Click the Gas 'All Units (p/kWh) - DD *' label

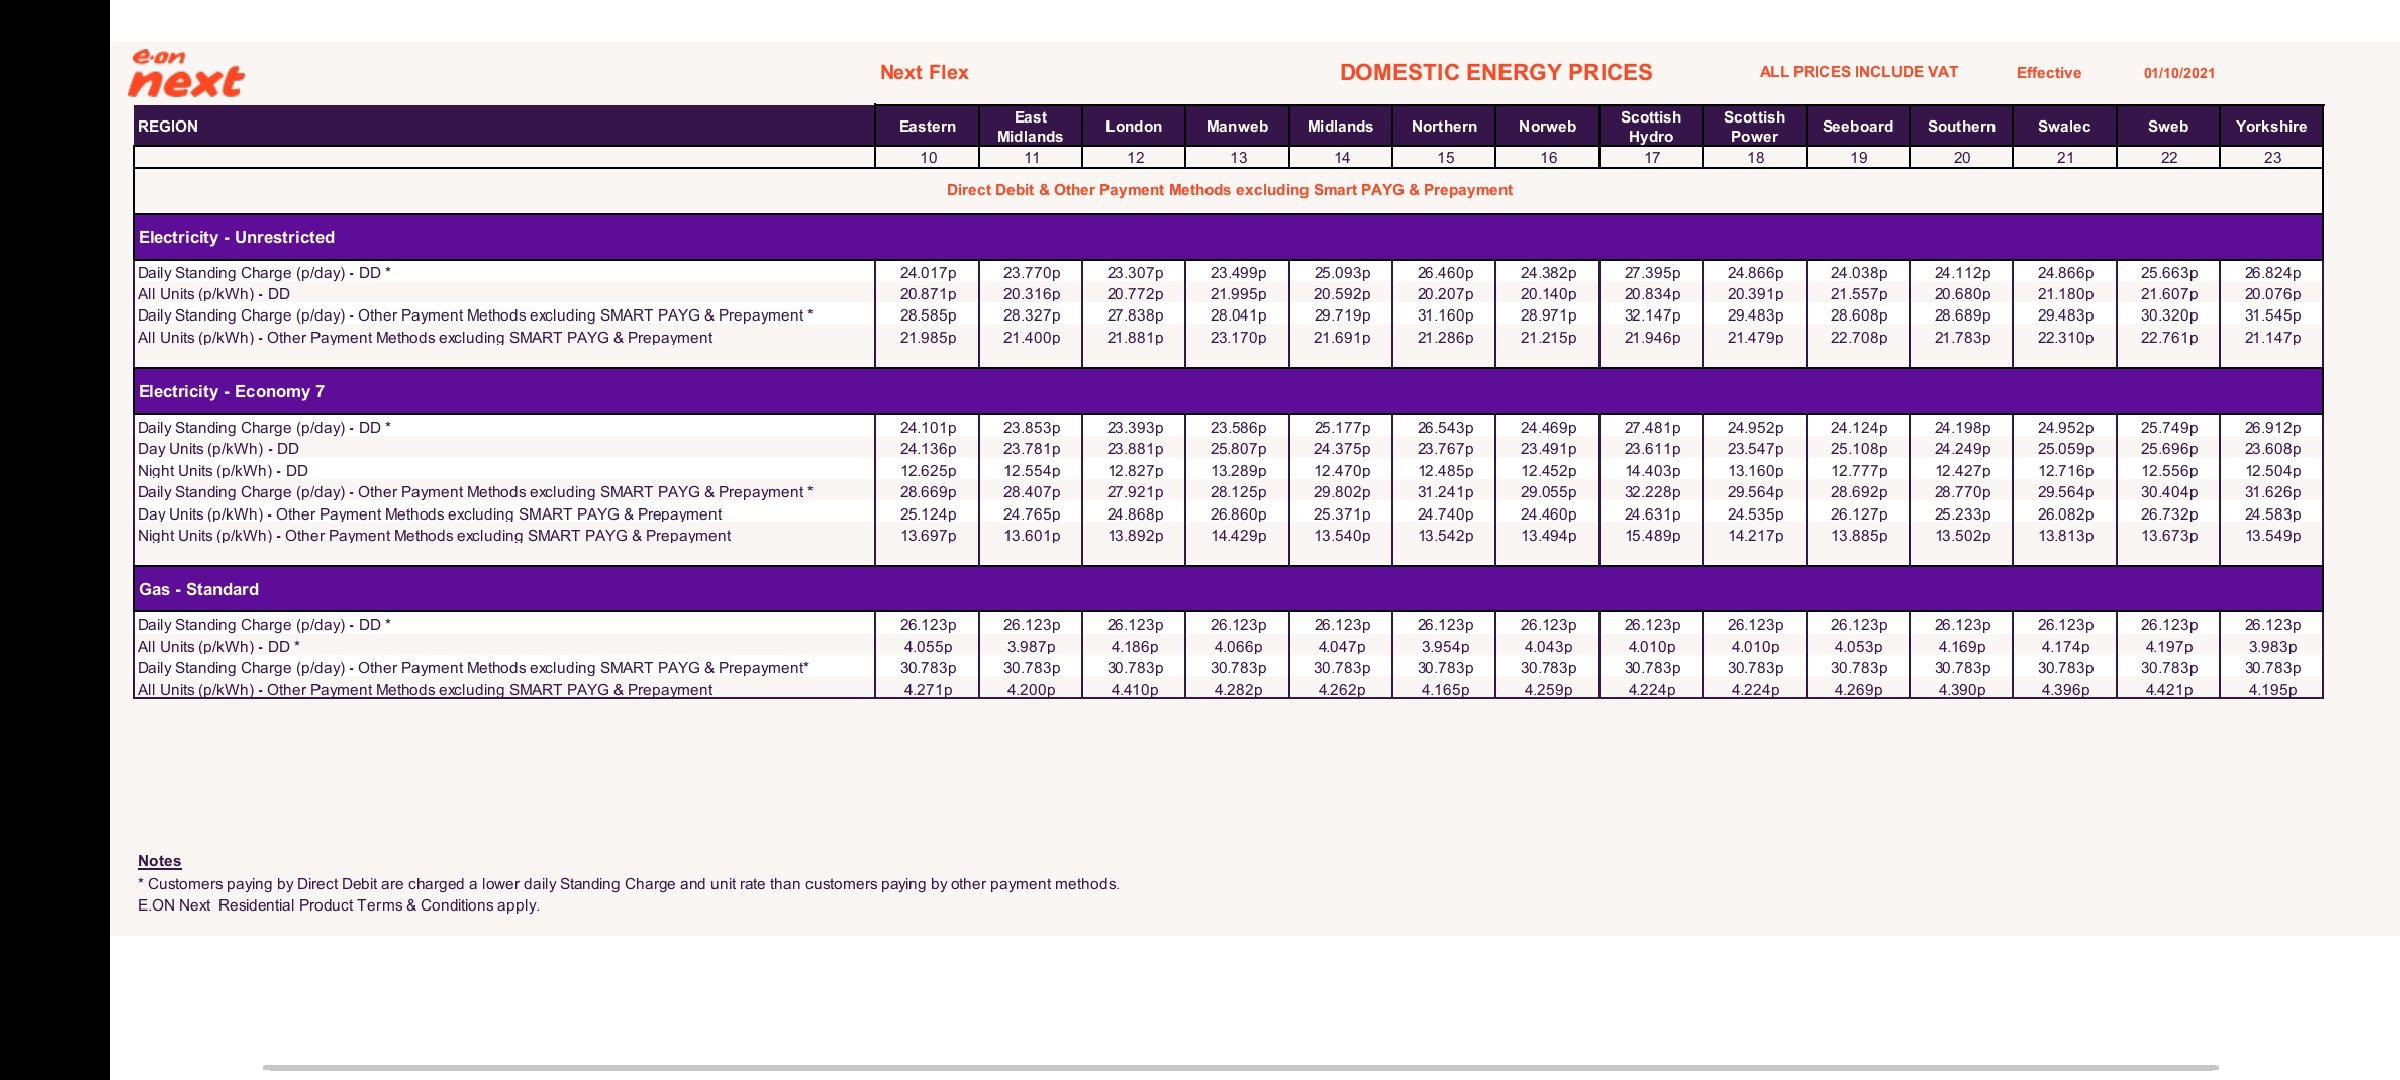[x=219, y=647]
